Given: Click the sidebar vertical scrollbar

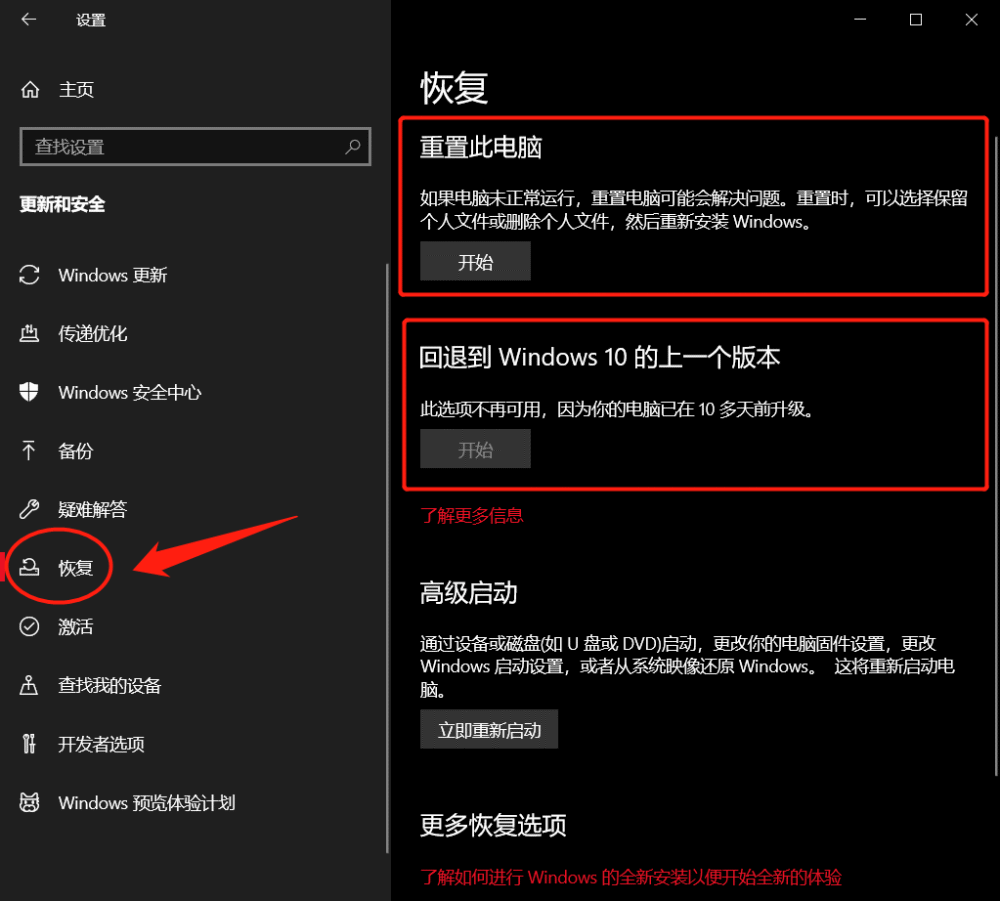Looking at the screenshot, I should tap(387, 558).
